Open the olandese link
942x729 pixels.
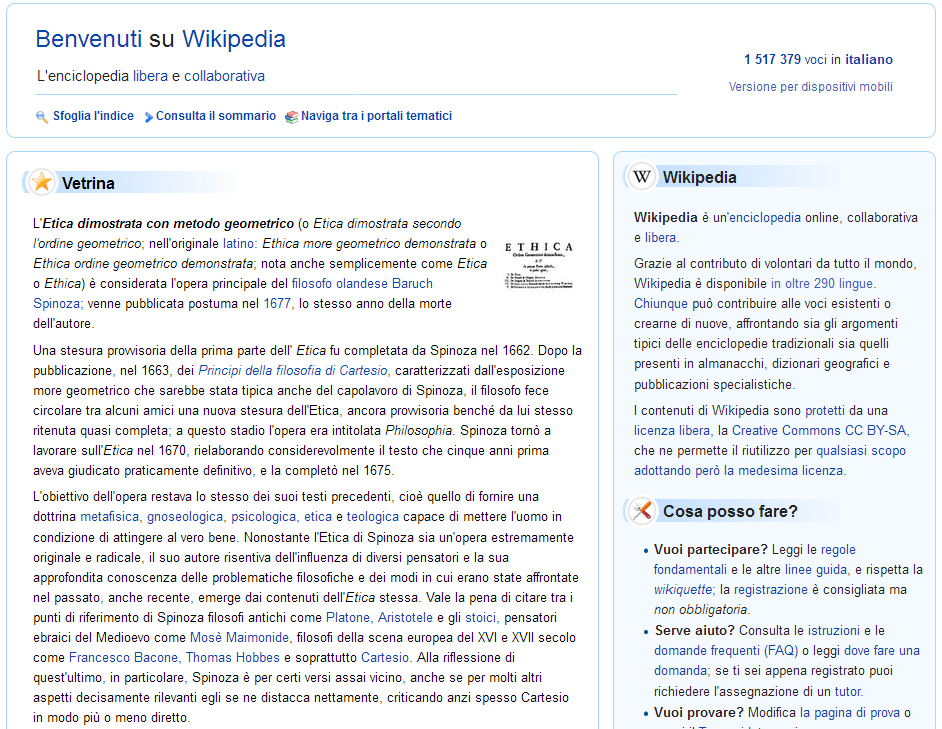362,283
